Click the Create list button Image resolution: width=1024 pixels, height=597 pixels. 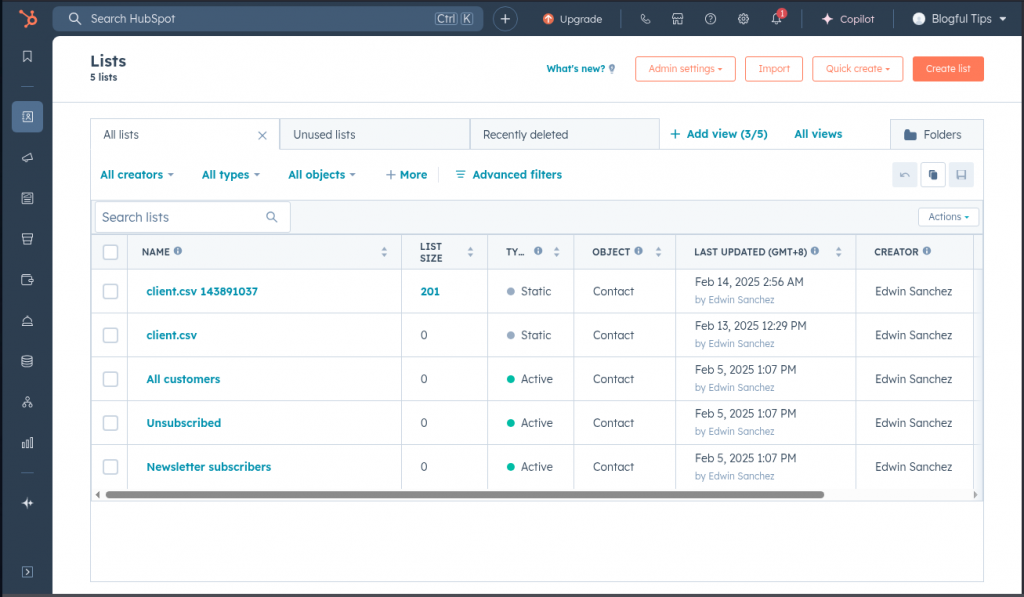coord(948,69)
